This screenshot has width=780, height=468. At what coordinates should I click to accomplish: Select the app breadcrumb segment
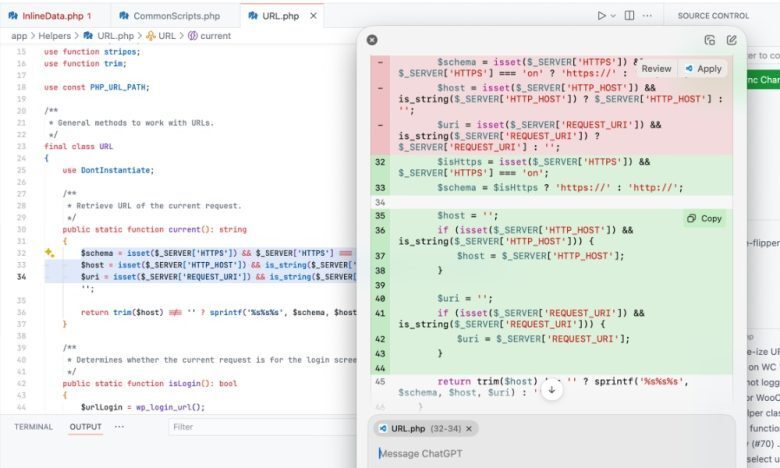tap(19, 36)
